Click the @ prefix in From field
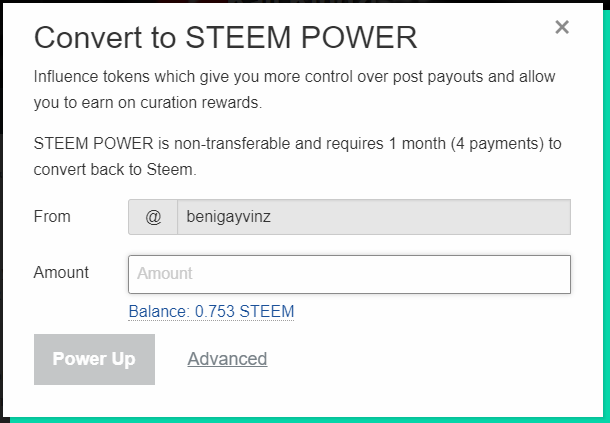The height and width of the screenshot is (423, 610). click(x=153, y=217)
